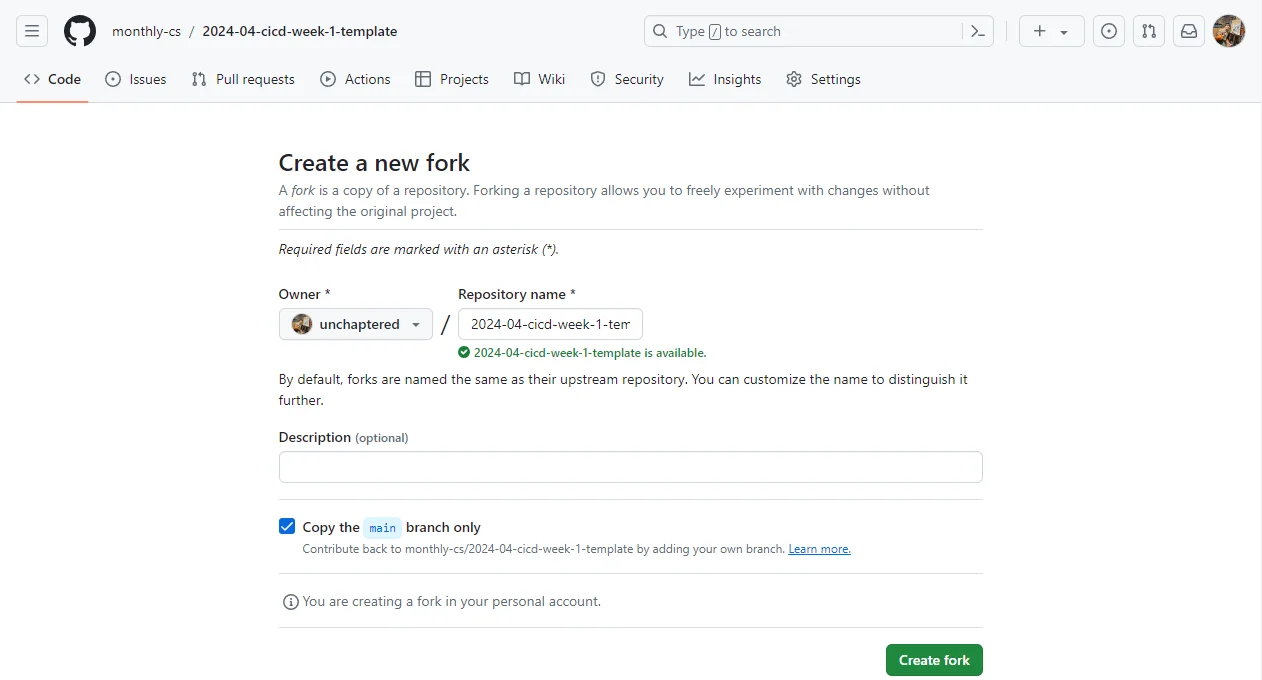Go to the Settings tab
The height and width of the screenshot is (680, 1262).
pos(823,79)
